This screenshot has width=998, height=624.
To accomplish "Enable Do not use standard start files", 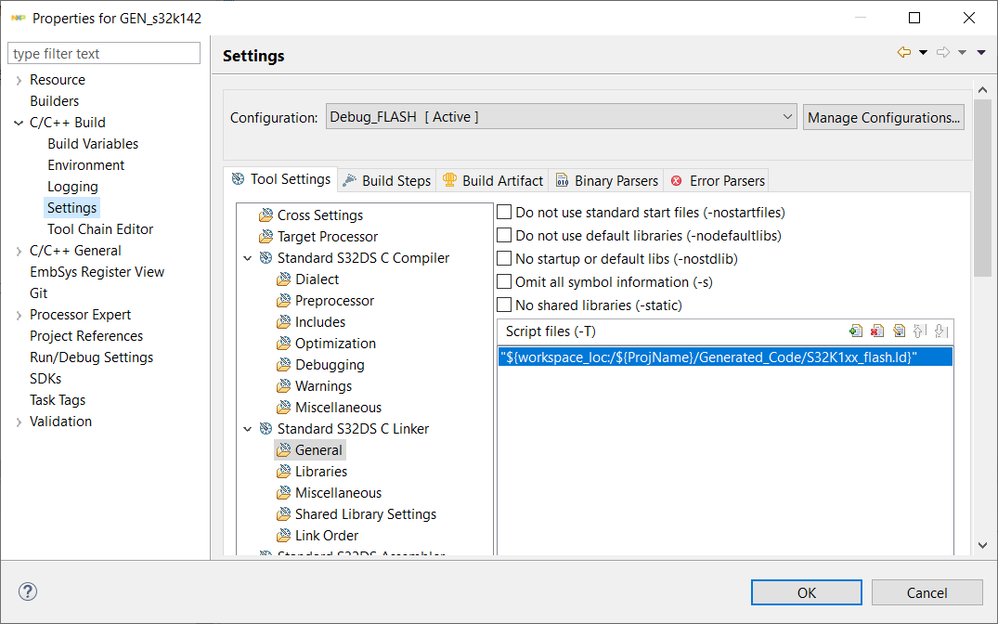I will 505,213.
